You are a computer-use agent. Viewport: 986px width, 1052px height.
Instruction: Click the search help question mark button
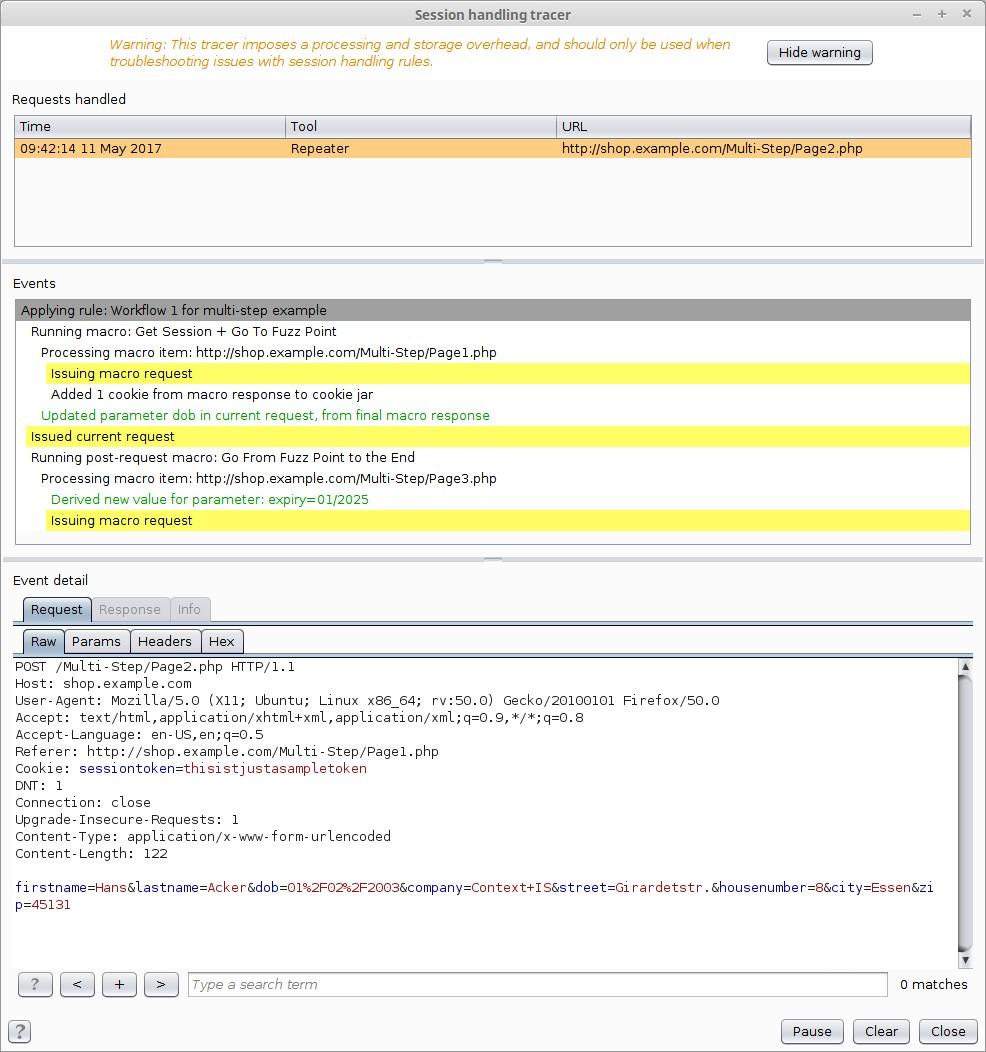[35, 984]
